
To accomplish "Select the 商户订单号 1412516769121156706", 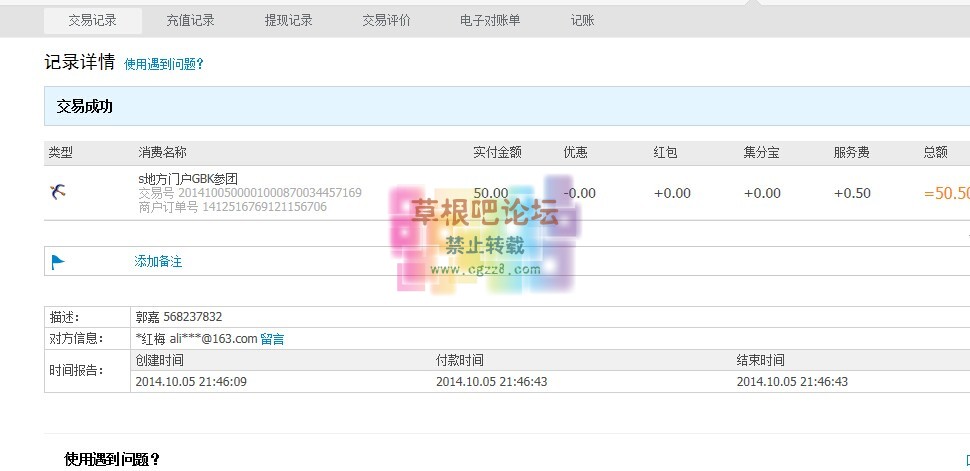I will (233, 207).
